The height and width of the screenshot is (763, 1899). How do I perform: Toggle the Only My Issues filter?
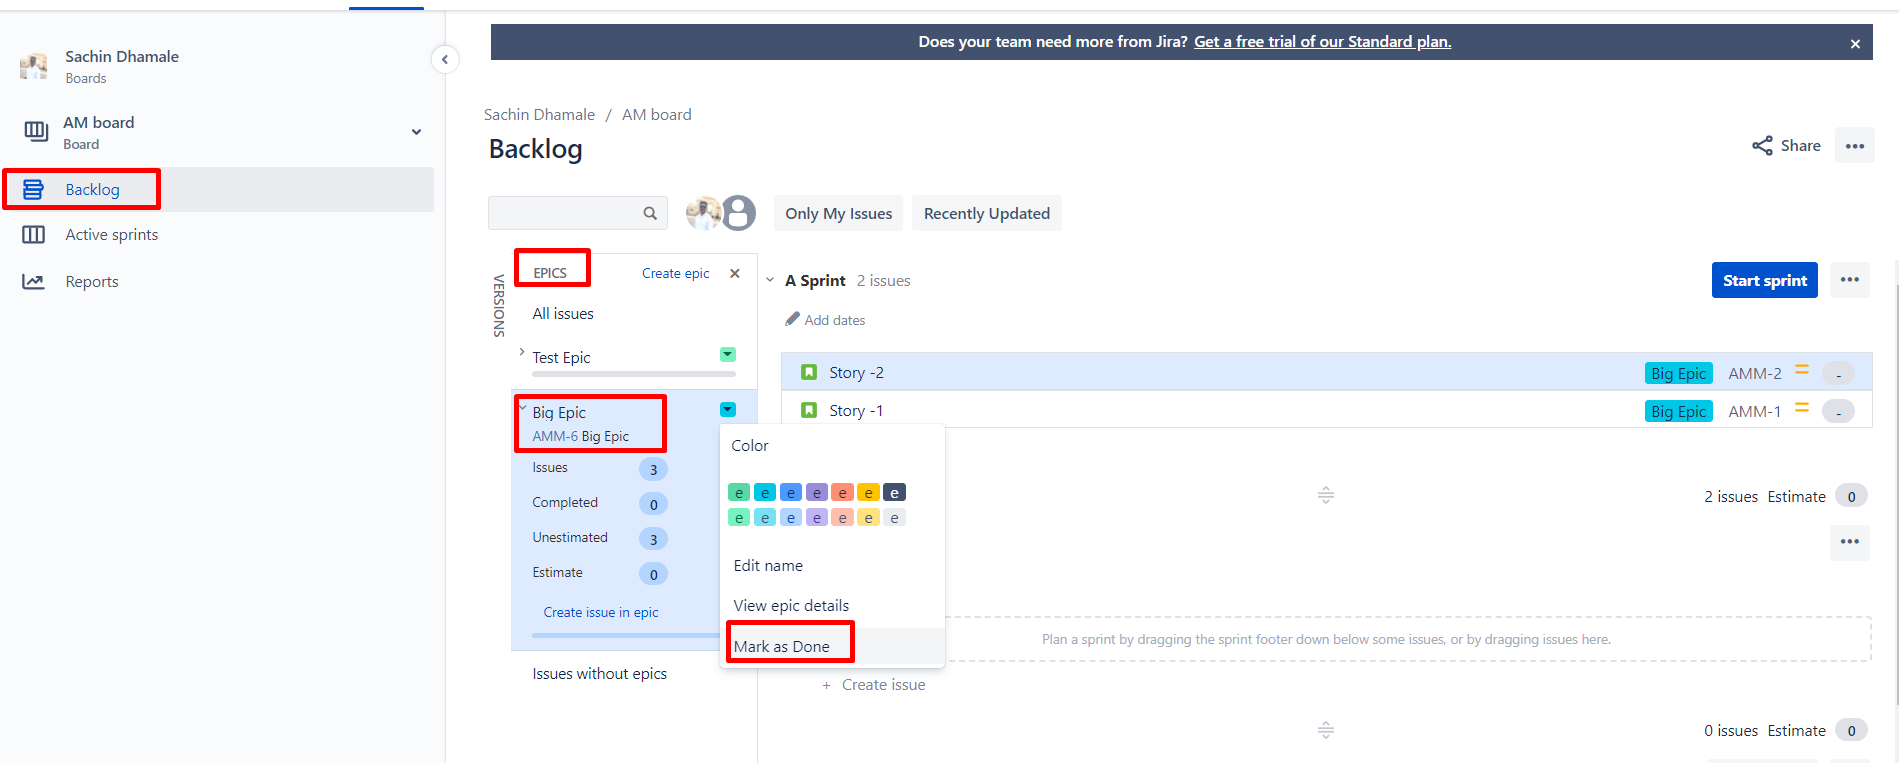[x=838, y=213]
